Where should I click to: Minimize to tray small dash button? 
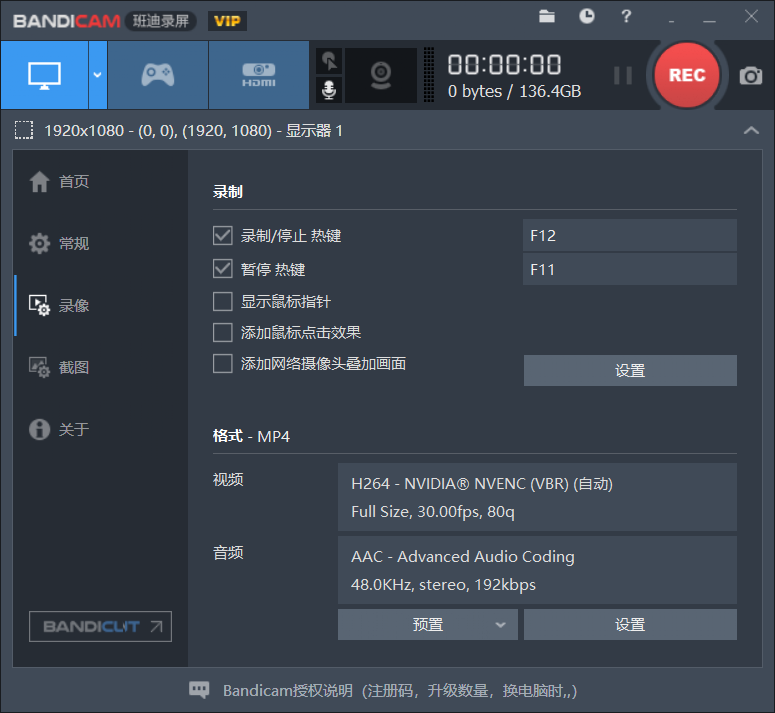pos(671,20)
